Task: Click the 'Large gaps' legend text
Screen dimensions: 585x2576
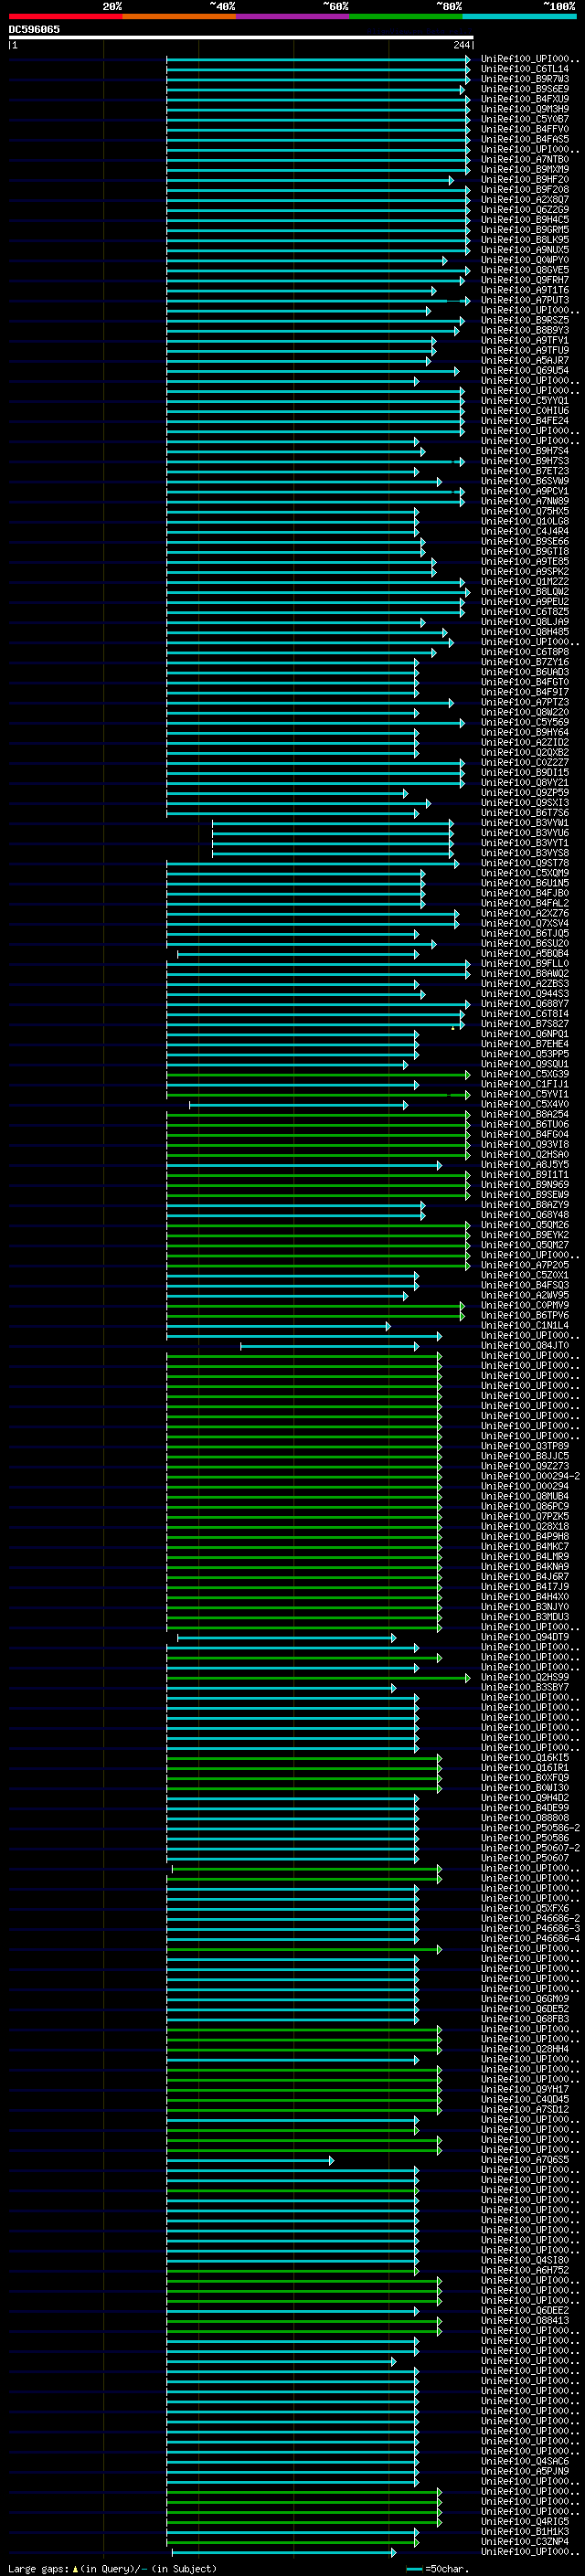Action: click(38, 2568)
